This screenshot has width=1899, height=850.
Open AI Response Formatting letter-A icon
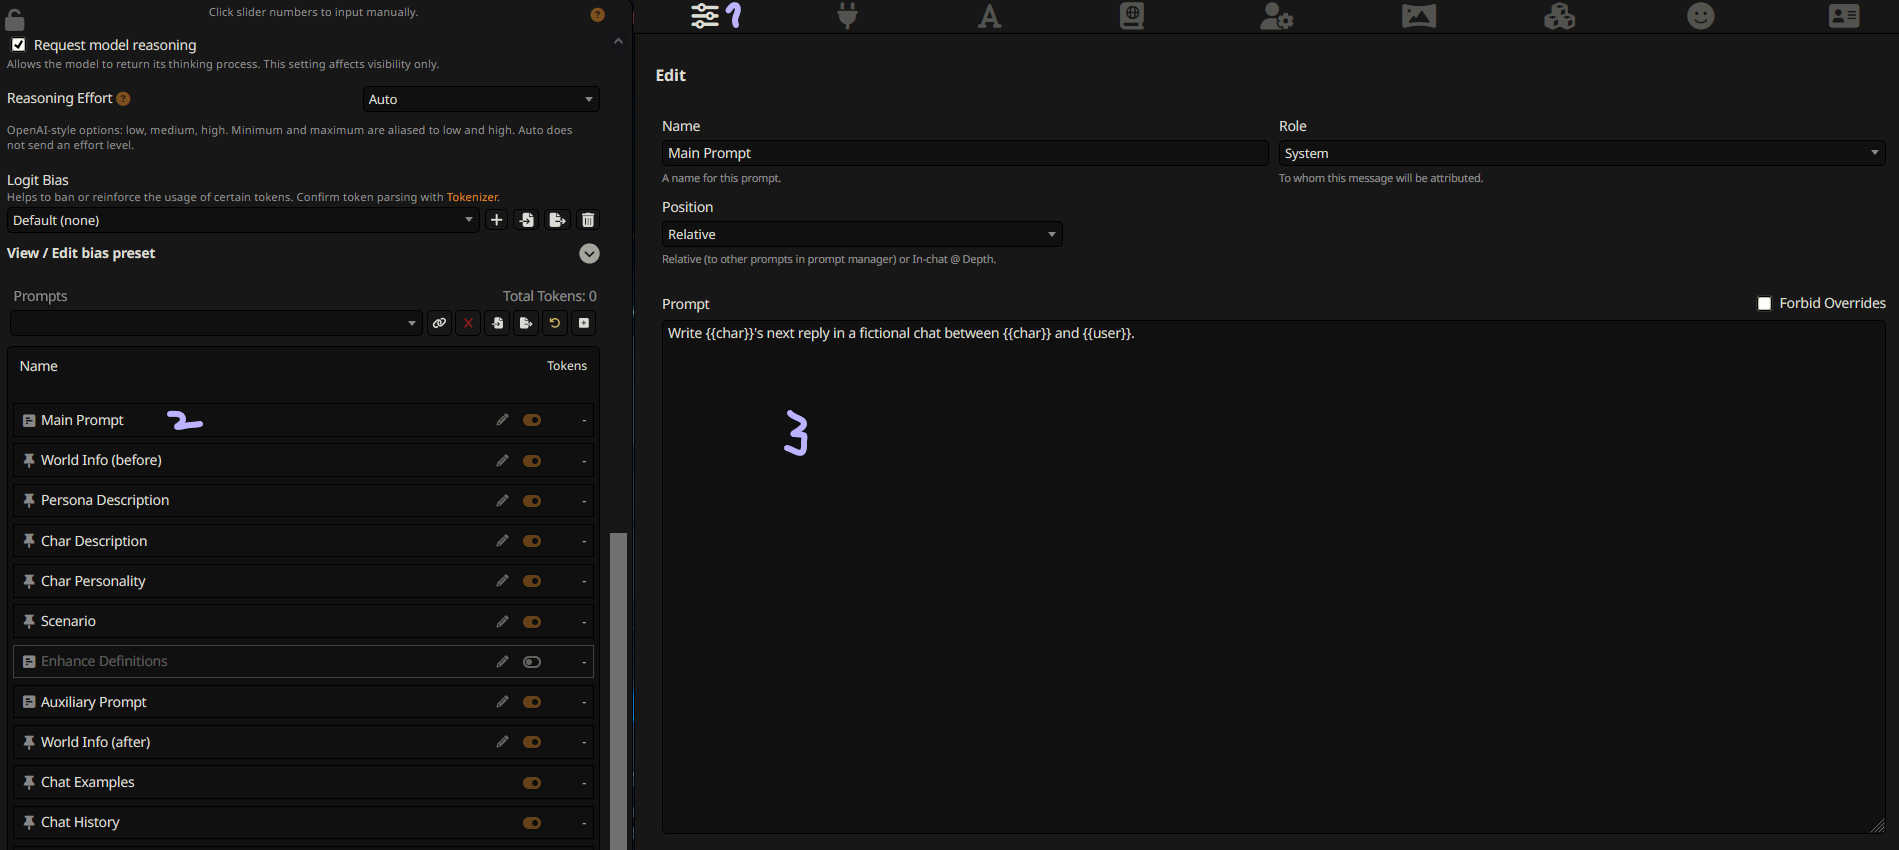[989, 16]
